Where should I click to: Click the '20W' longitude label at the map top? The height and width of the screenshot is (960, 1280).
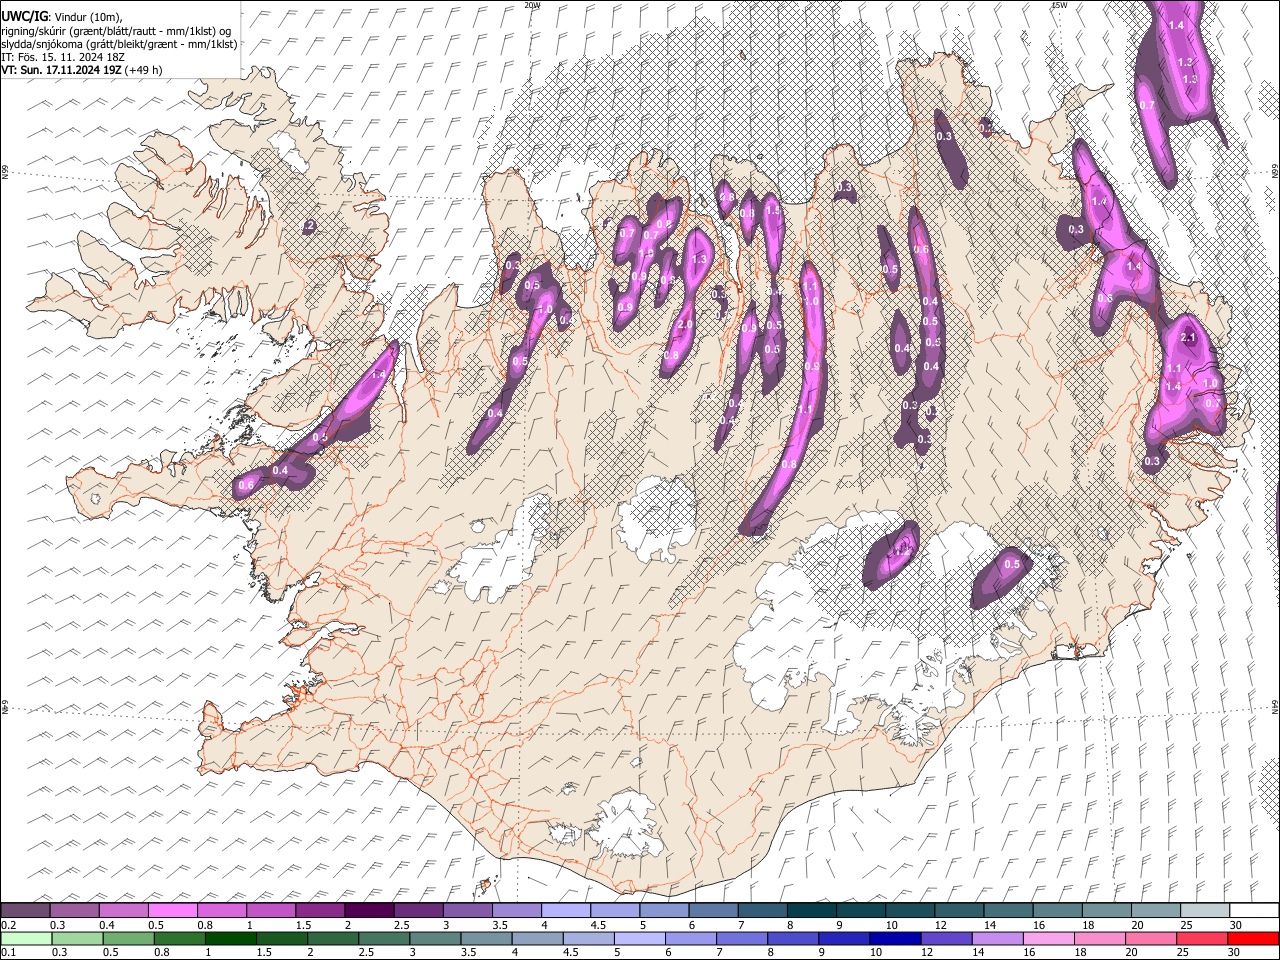(x=533, y=5)
